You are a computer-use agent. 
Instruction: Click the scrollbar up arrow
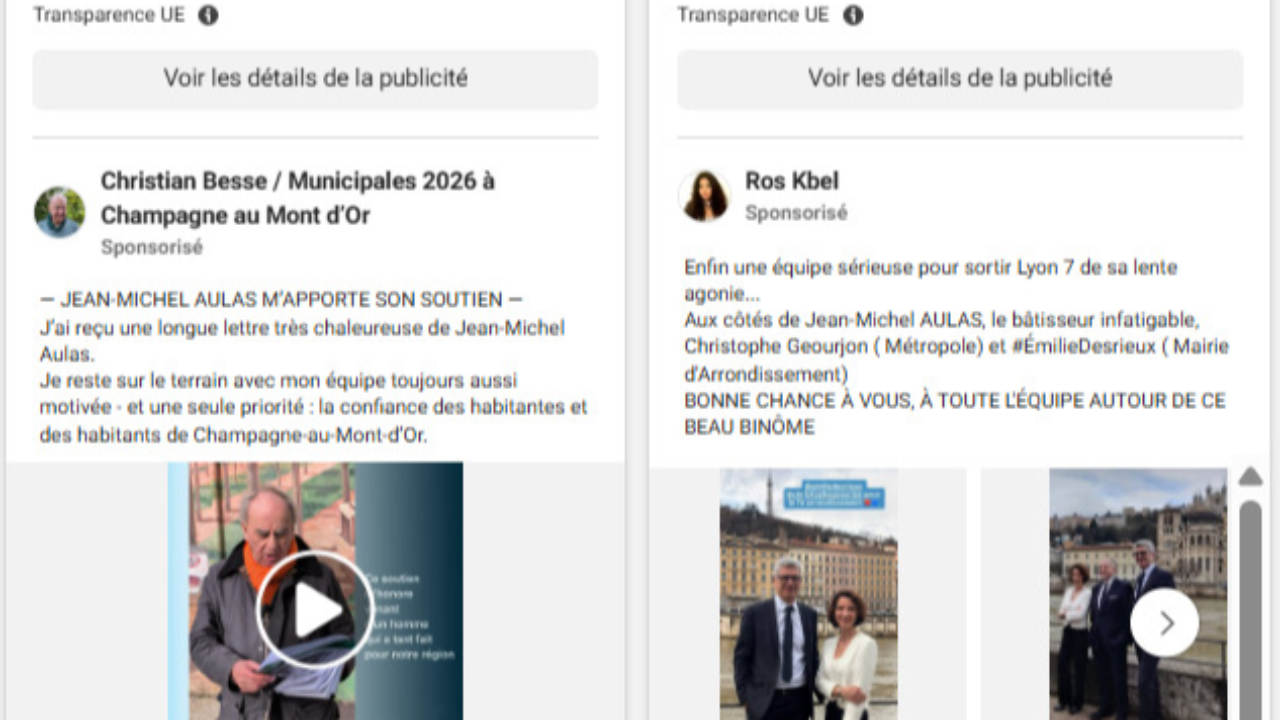point(1250,477)
